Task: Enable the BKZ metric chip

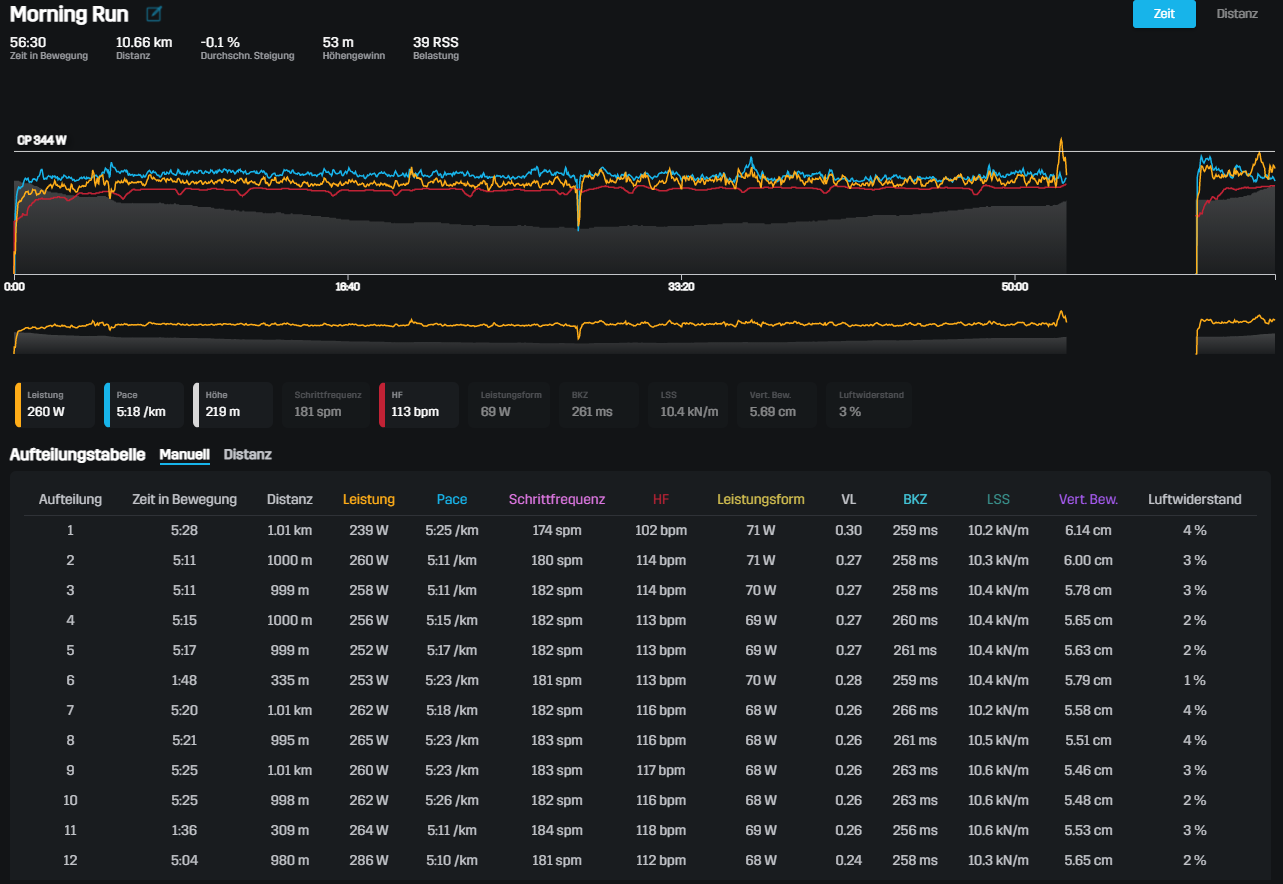Action: (x=600, y=404)
